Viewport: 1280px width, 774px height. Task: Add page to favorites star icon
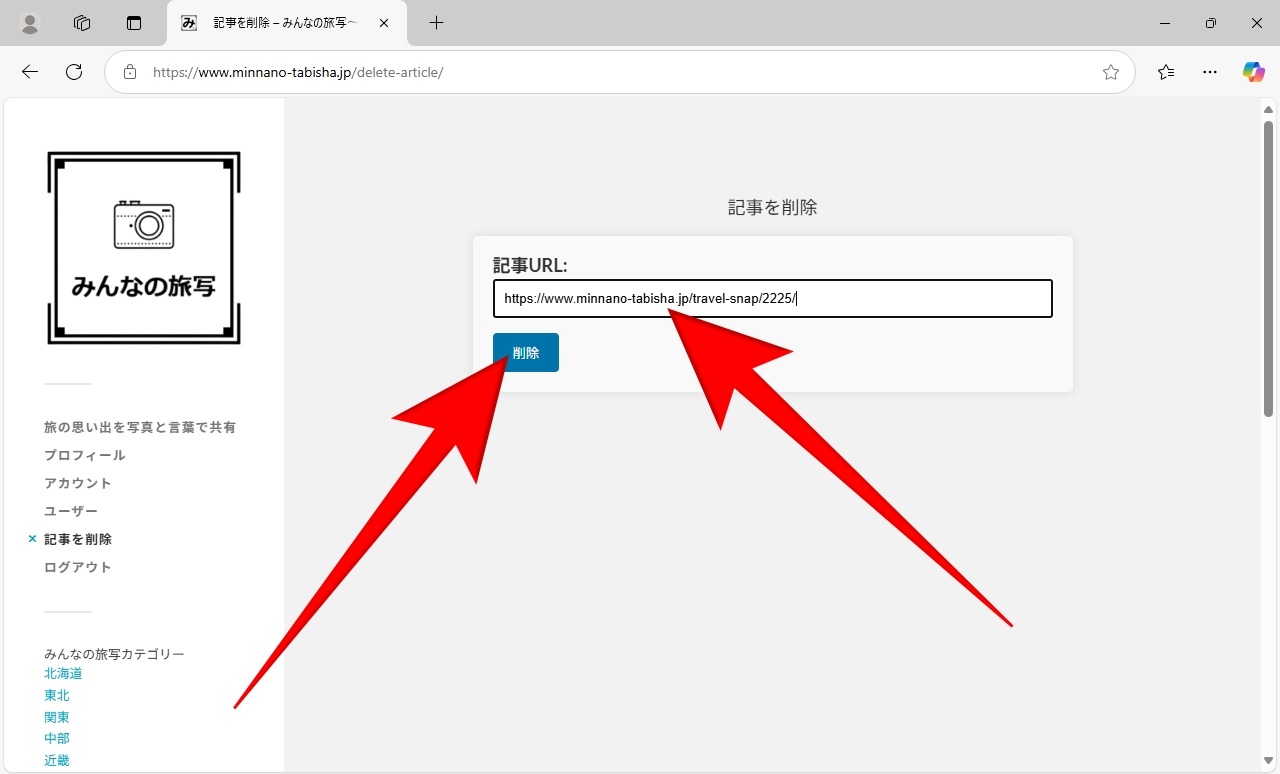coord(1110,72)
